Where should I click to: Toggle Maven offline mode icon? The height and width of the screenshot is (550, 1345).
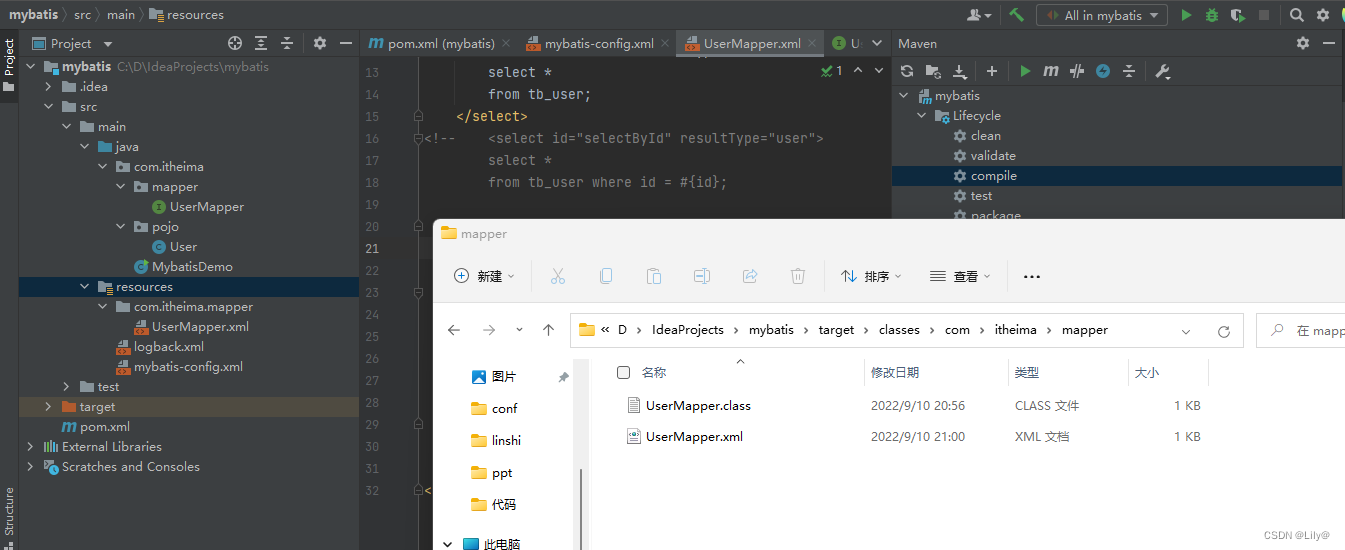(x=1103, y=71)
